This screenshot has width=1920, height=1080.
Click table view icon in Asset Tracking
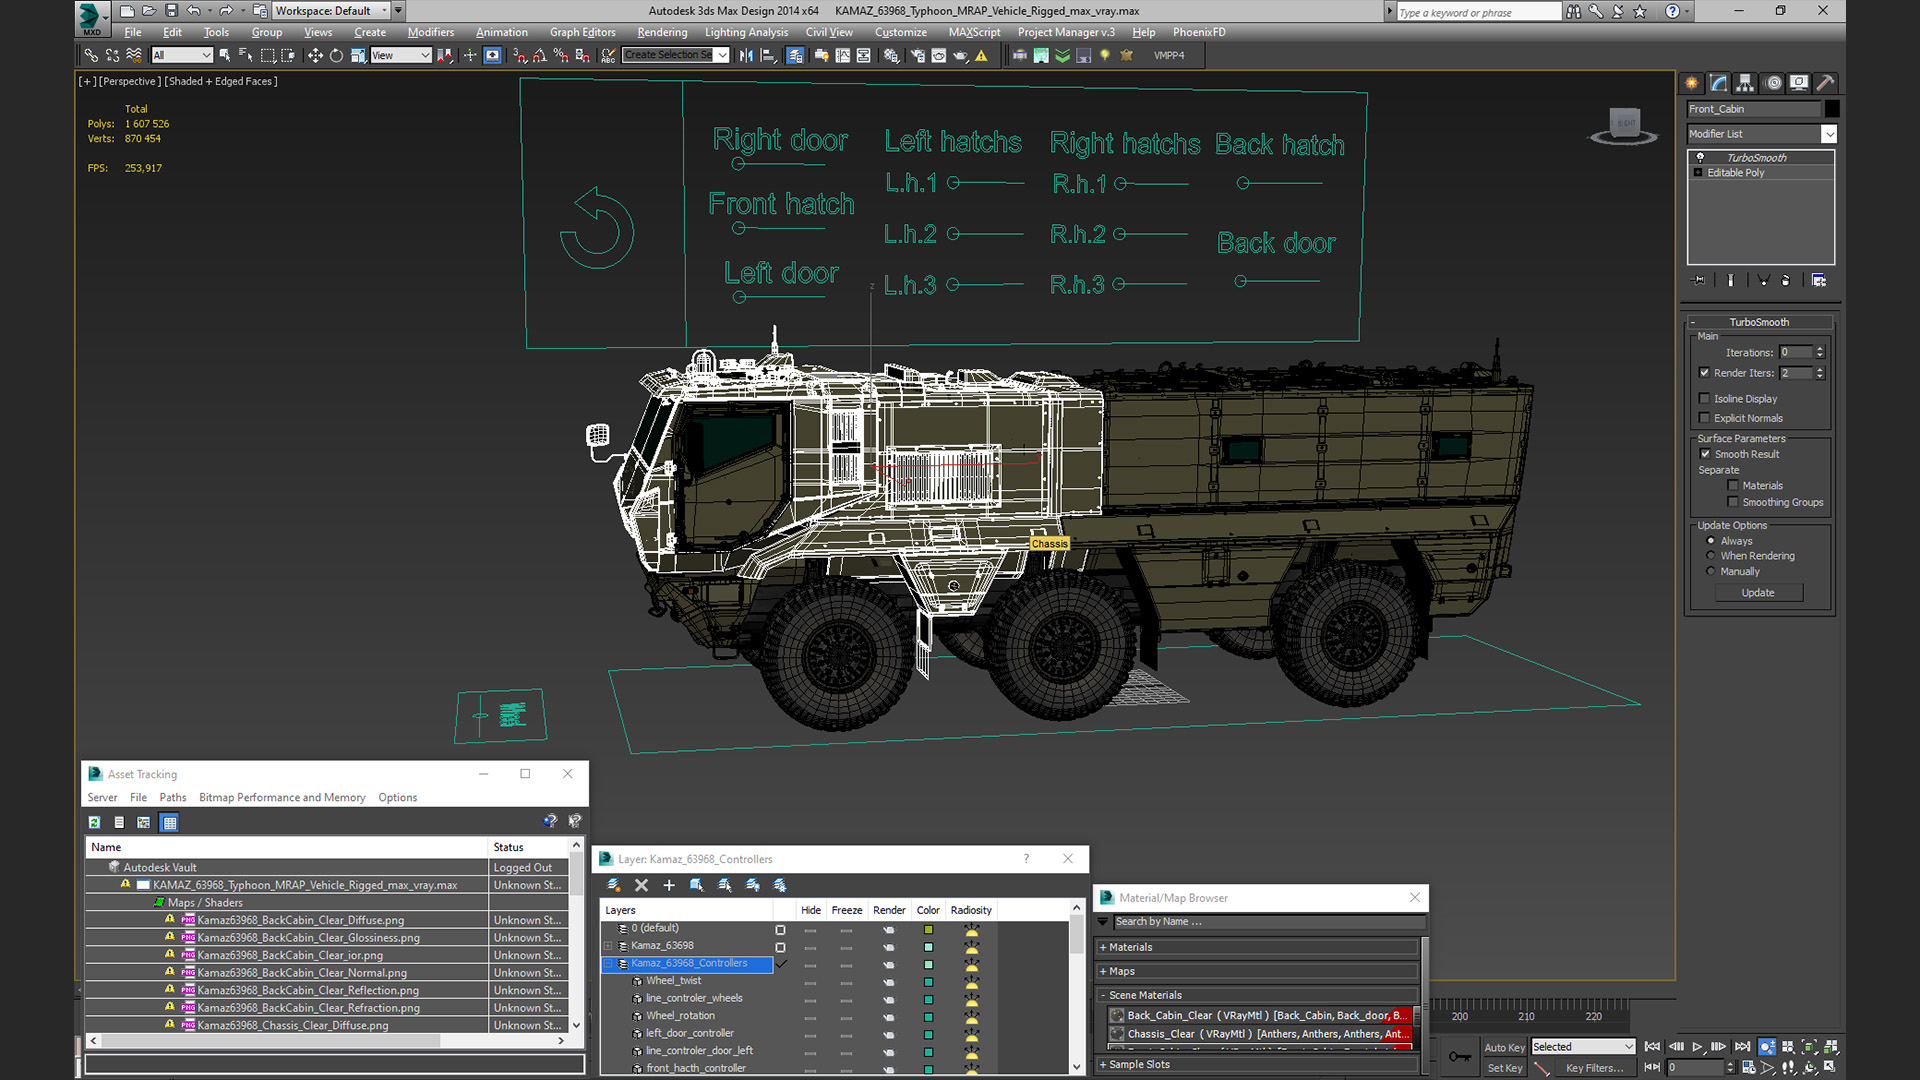pyautogui.click(x=170, y=822)
